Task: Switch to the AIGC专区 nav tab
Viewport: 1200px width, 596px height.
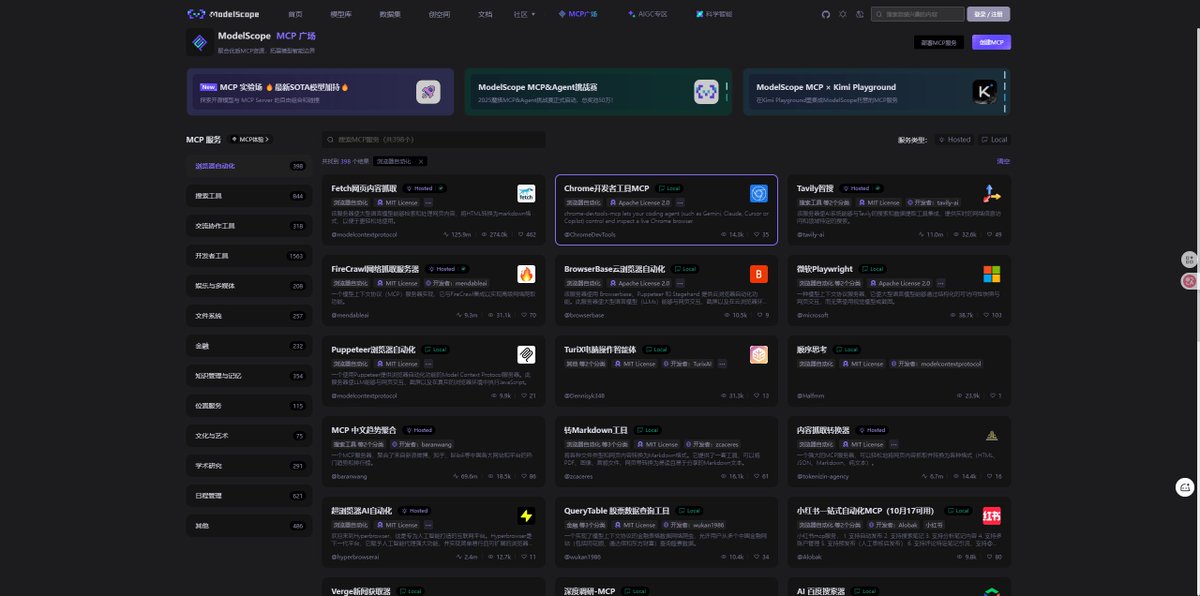Action: [647, 14]
